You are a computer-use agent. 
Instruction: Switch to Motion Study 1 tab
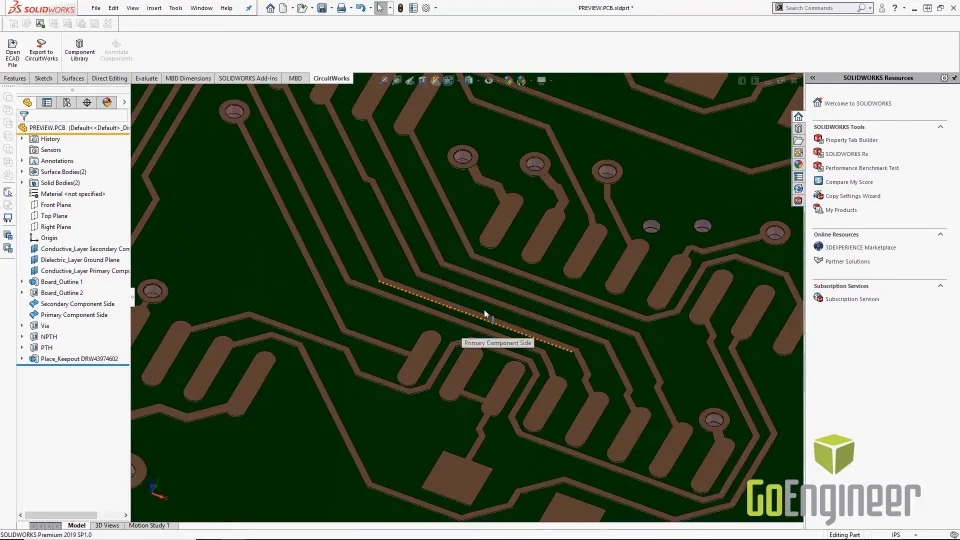coord(149,525)
